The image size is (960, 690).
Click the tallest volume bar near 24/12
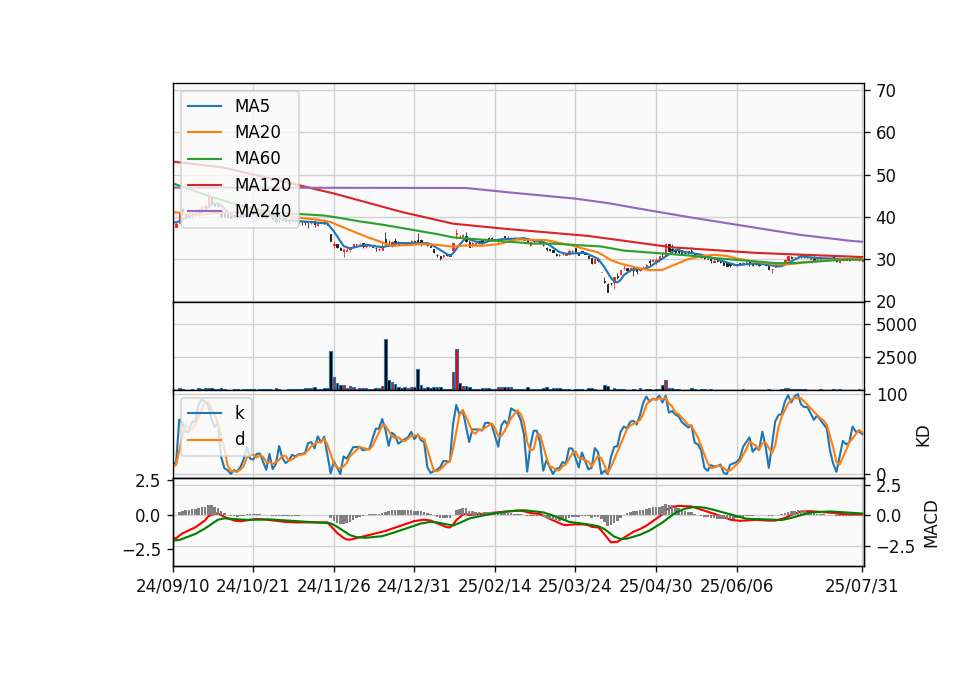tap(386, 364)
